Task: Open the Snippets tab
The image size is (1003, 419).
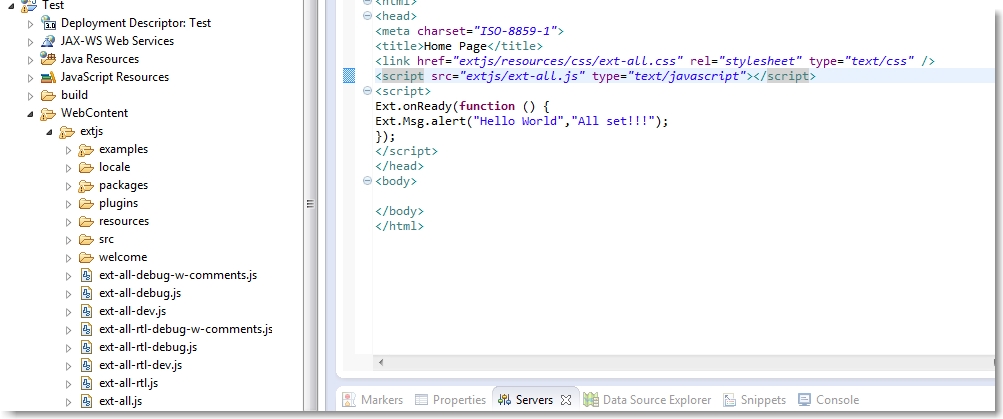Action: 755,400
